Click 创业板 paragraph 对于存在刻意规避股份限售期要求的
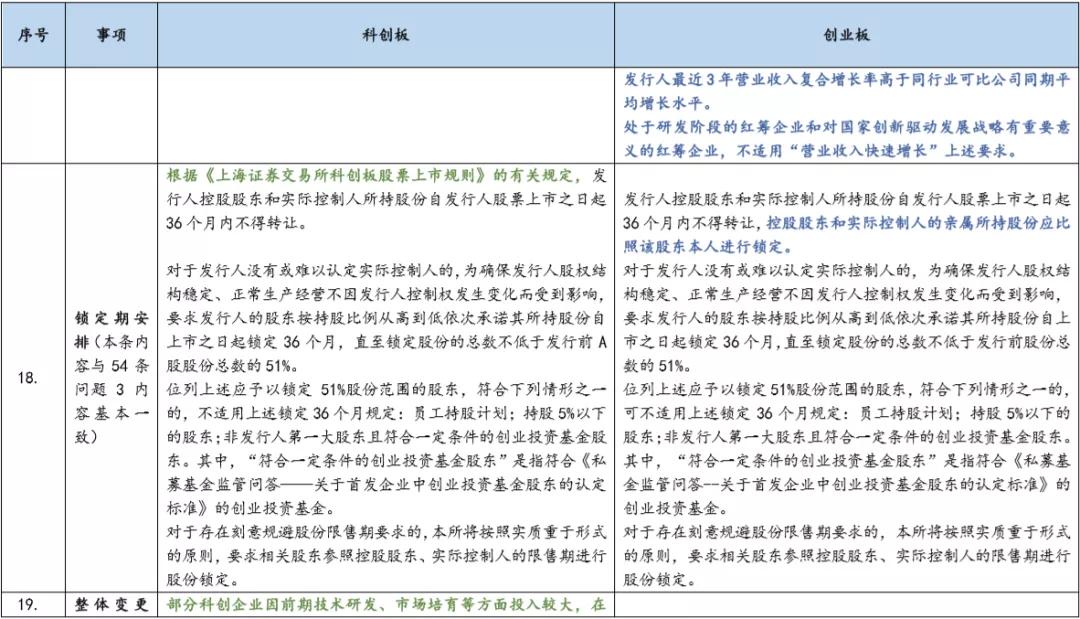Screen dimensions: 1080x619 pos(847,556)
